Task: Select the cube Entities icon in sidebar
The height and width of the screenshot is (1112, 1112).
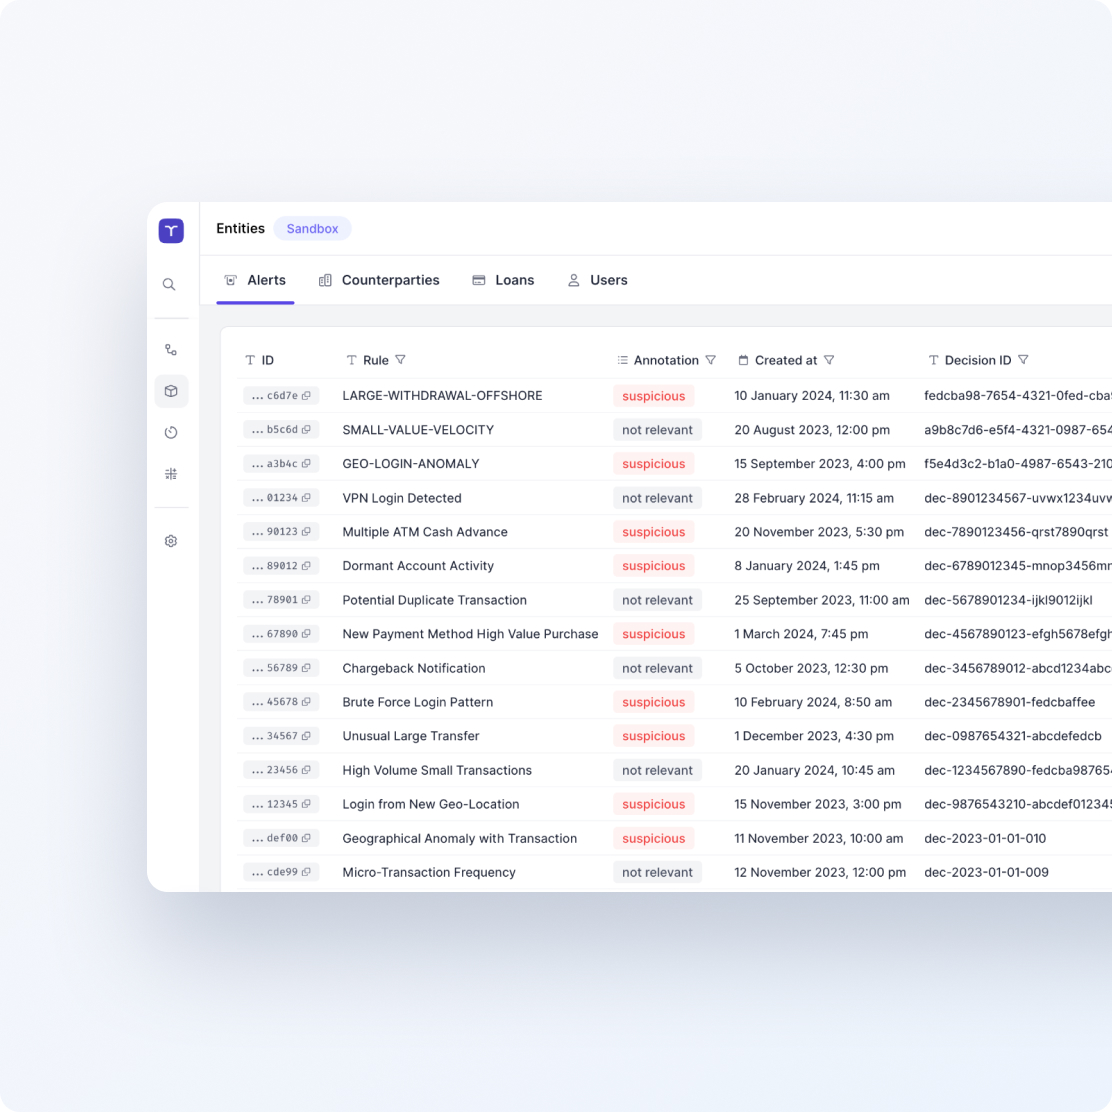Action: point(171,391)
